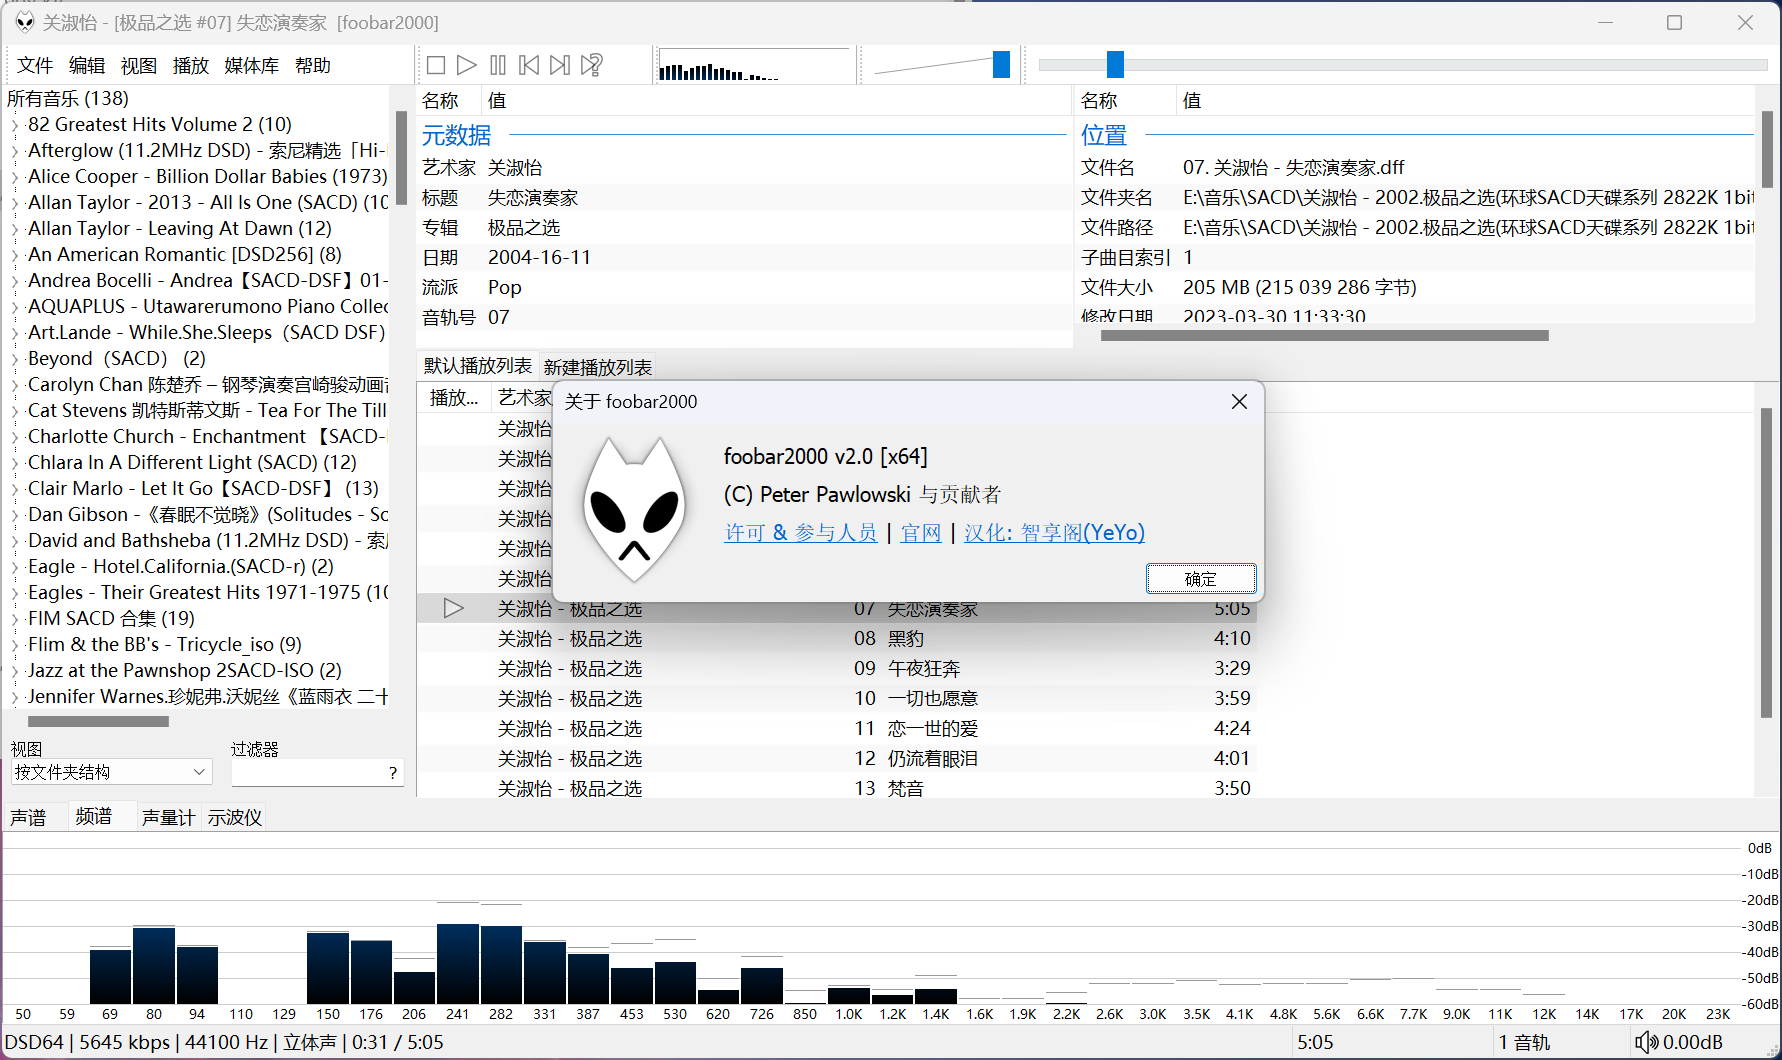The image size is (1782, 1060).
Task: Click the playlist vertical scrollbar
Action: pos(1767,563)
